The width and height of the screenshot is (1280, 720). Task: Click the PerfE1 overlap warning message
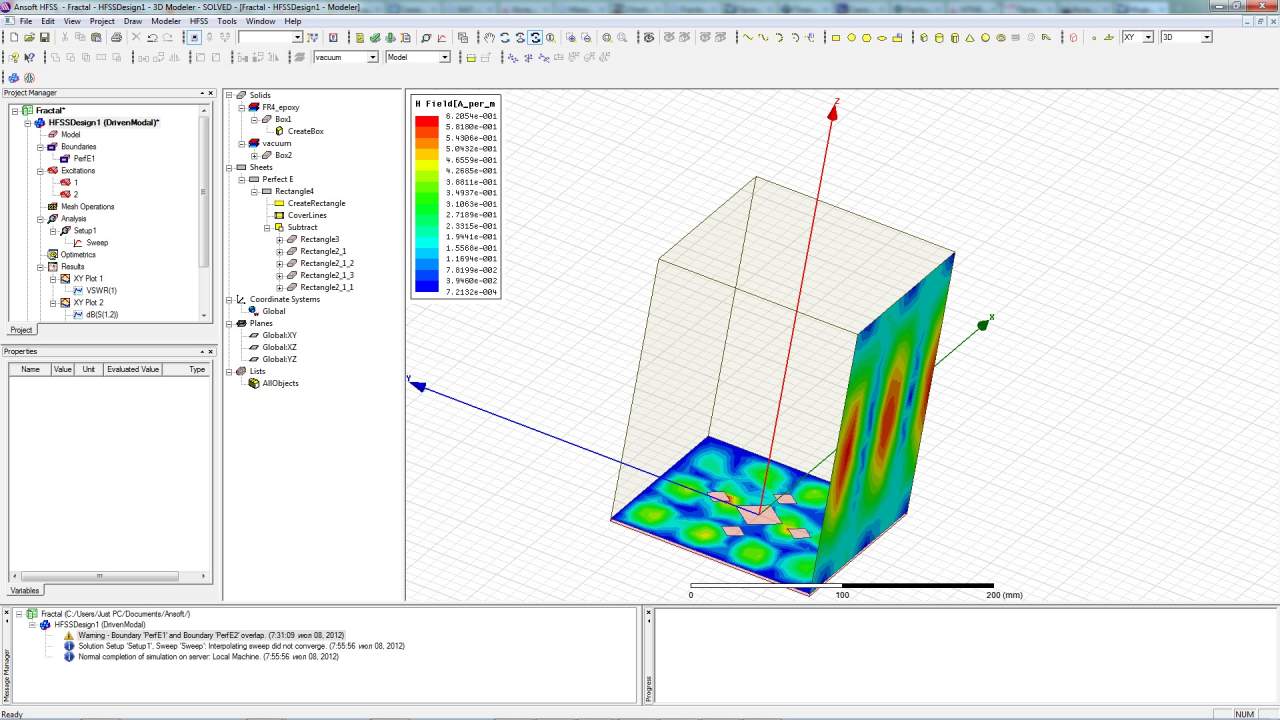(210, 635)
